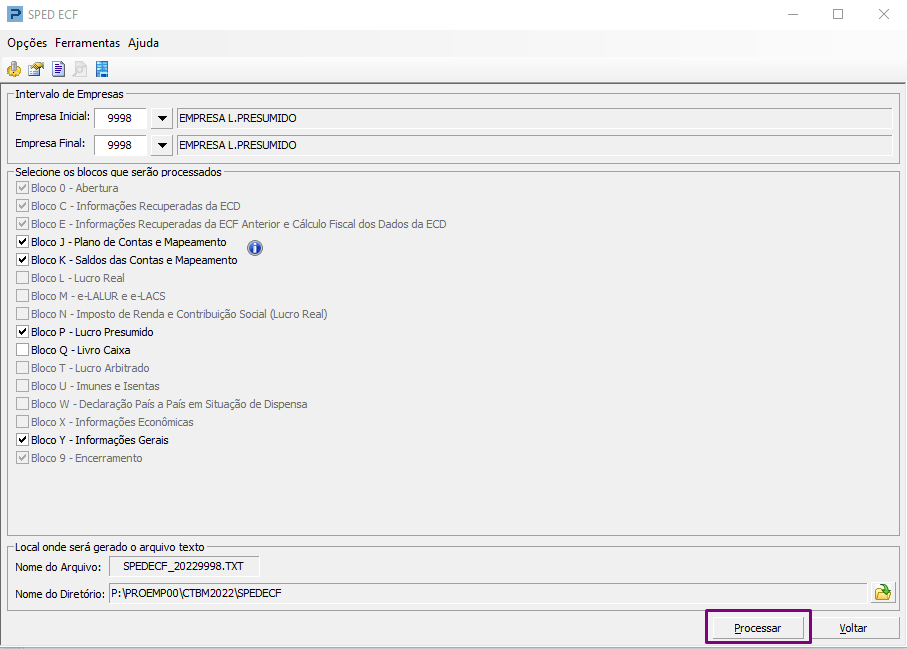Click the blue info icon beside Bloco J
Image resolution: width=907 pixels, height=649 pixels.
(x=255, y=248)
